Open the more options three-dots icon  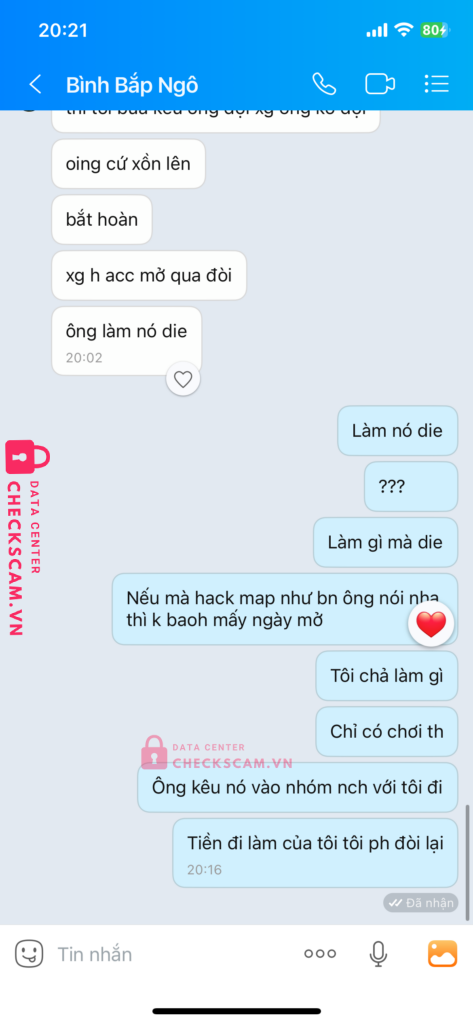point(320,954)
